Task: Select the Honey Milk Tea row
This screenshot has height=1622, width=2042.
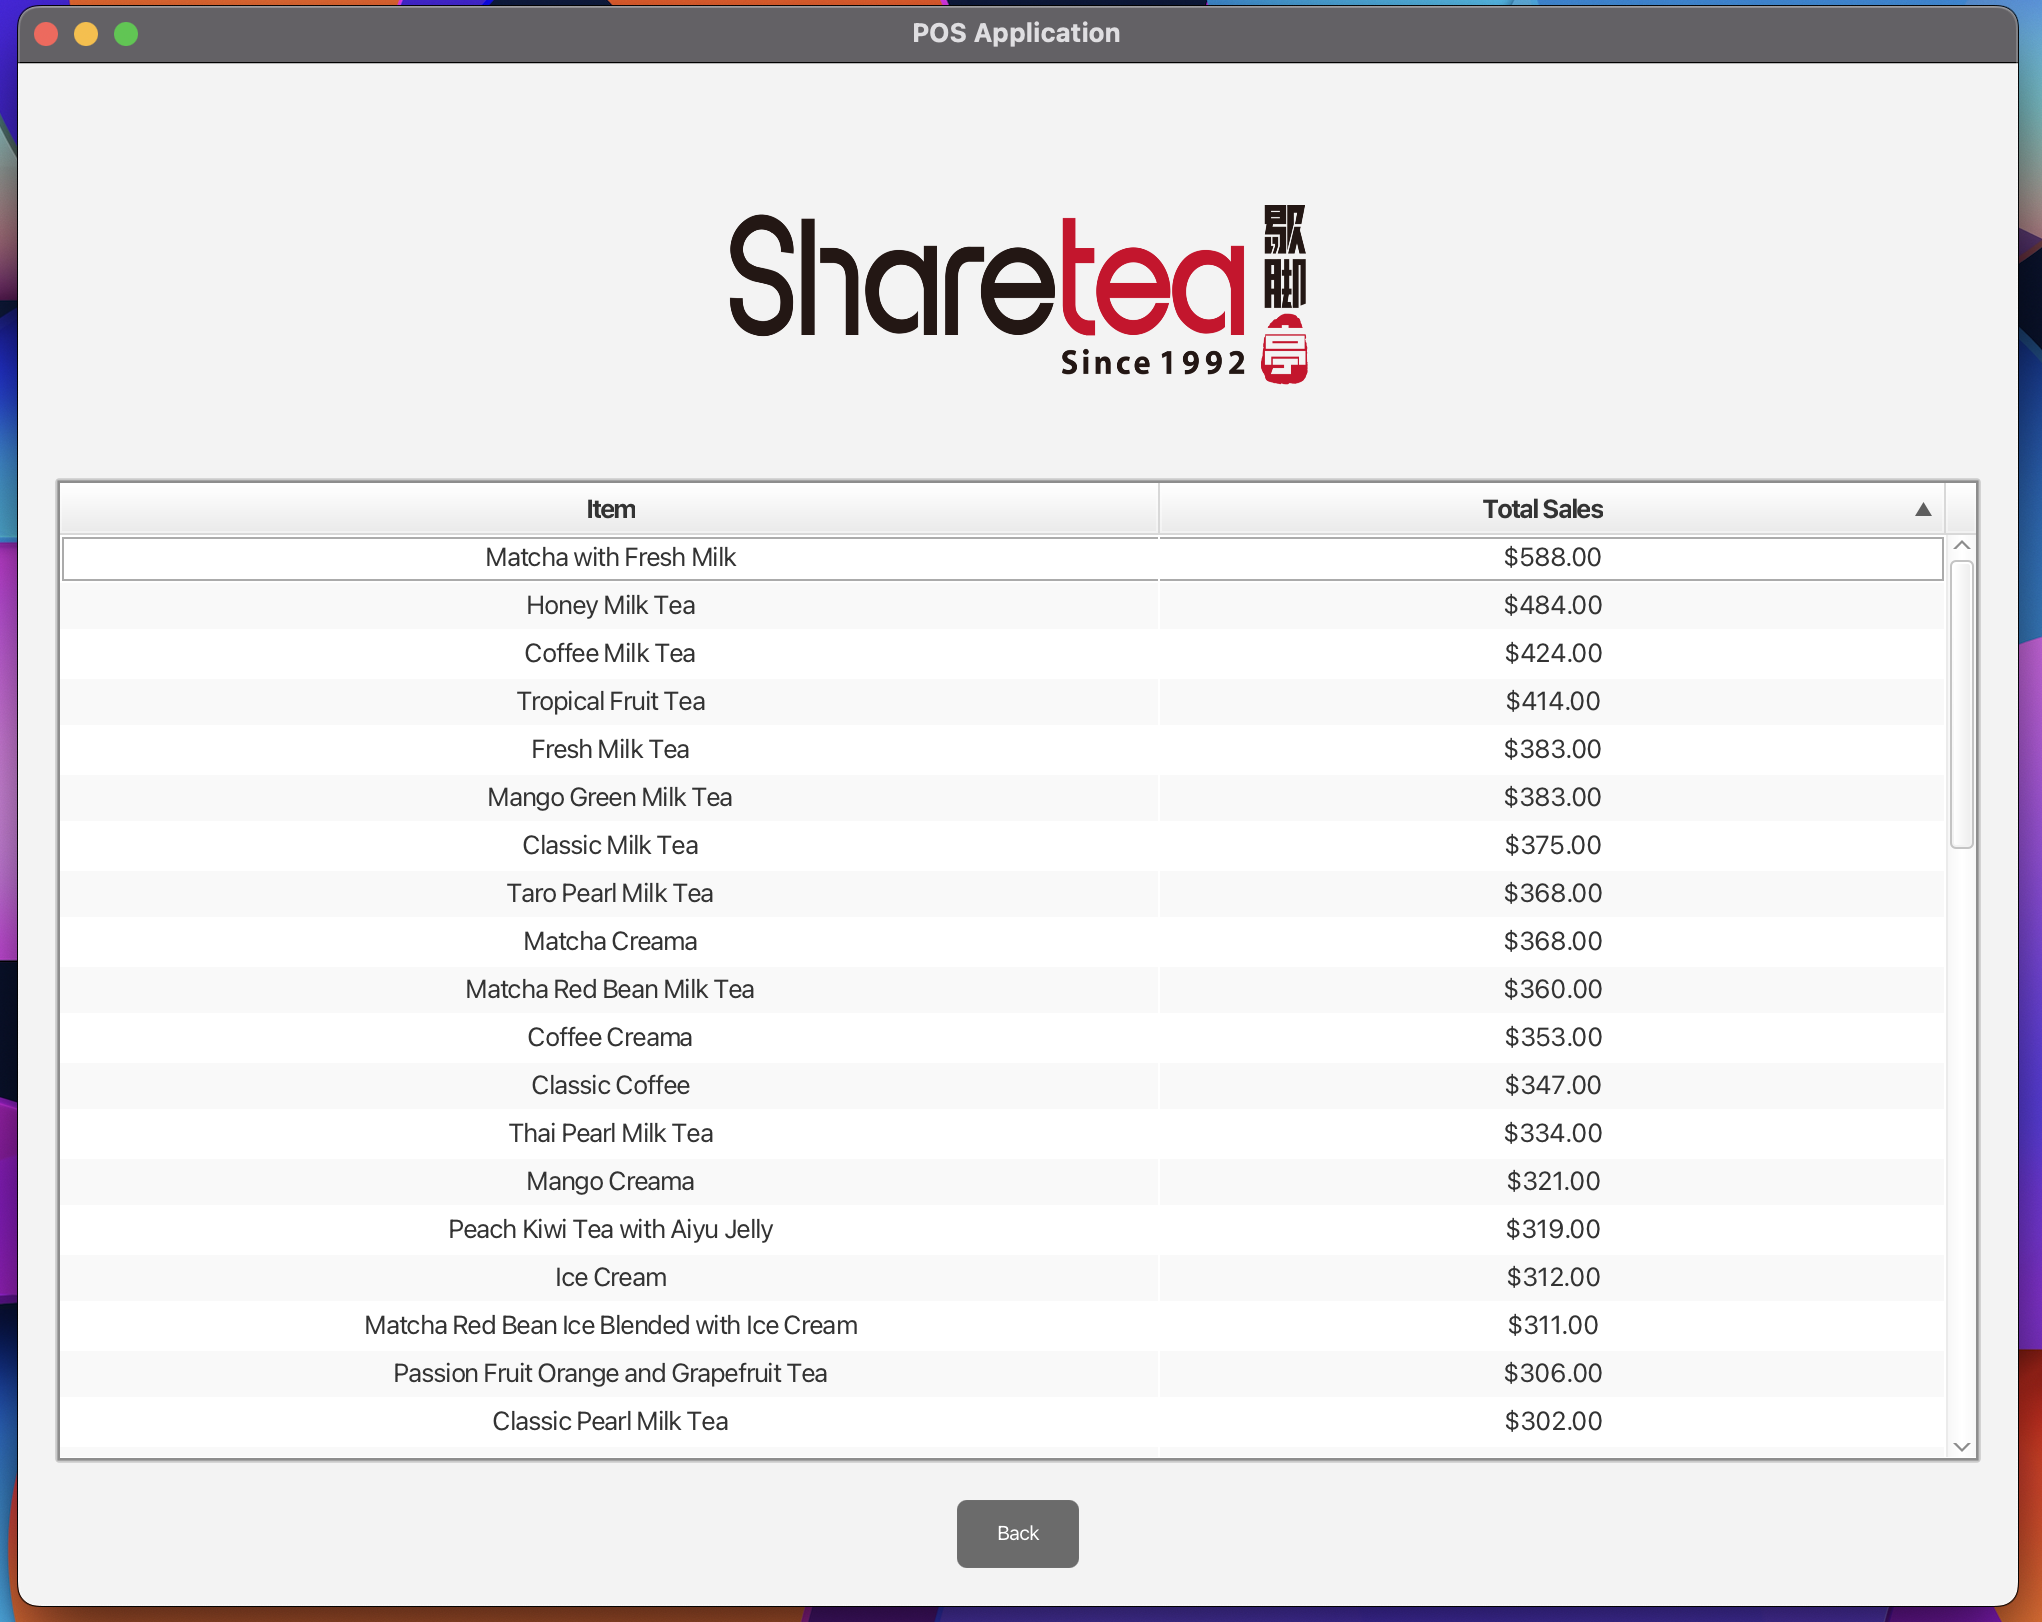Action: tap(610, 606)
